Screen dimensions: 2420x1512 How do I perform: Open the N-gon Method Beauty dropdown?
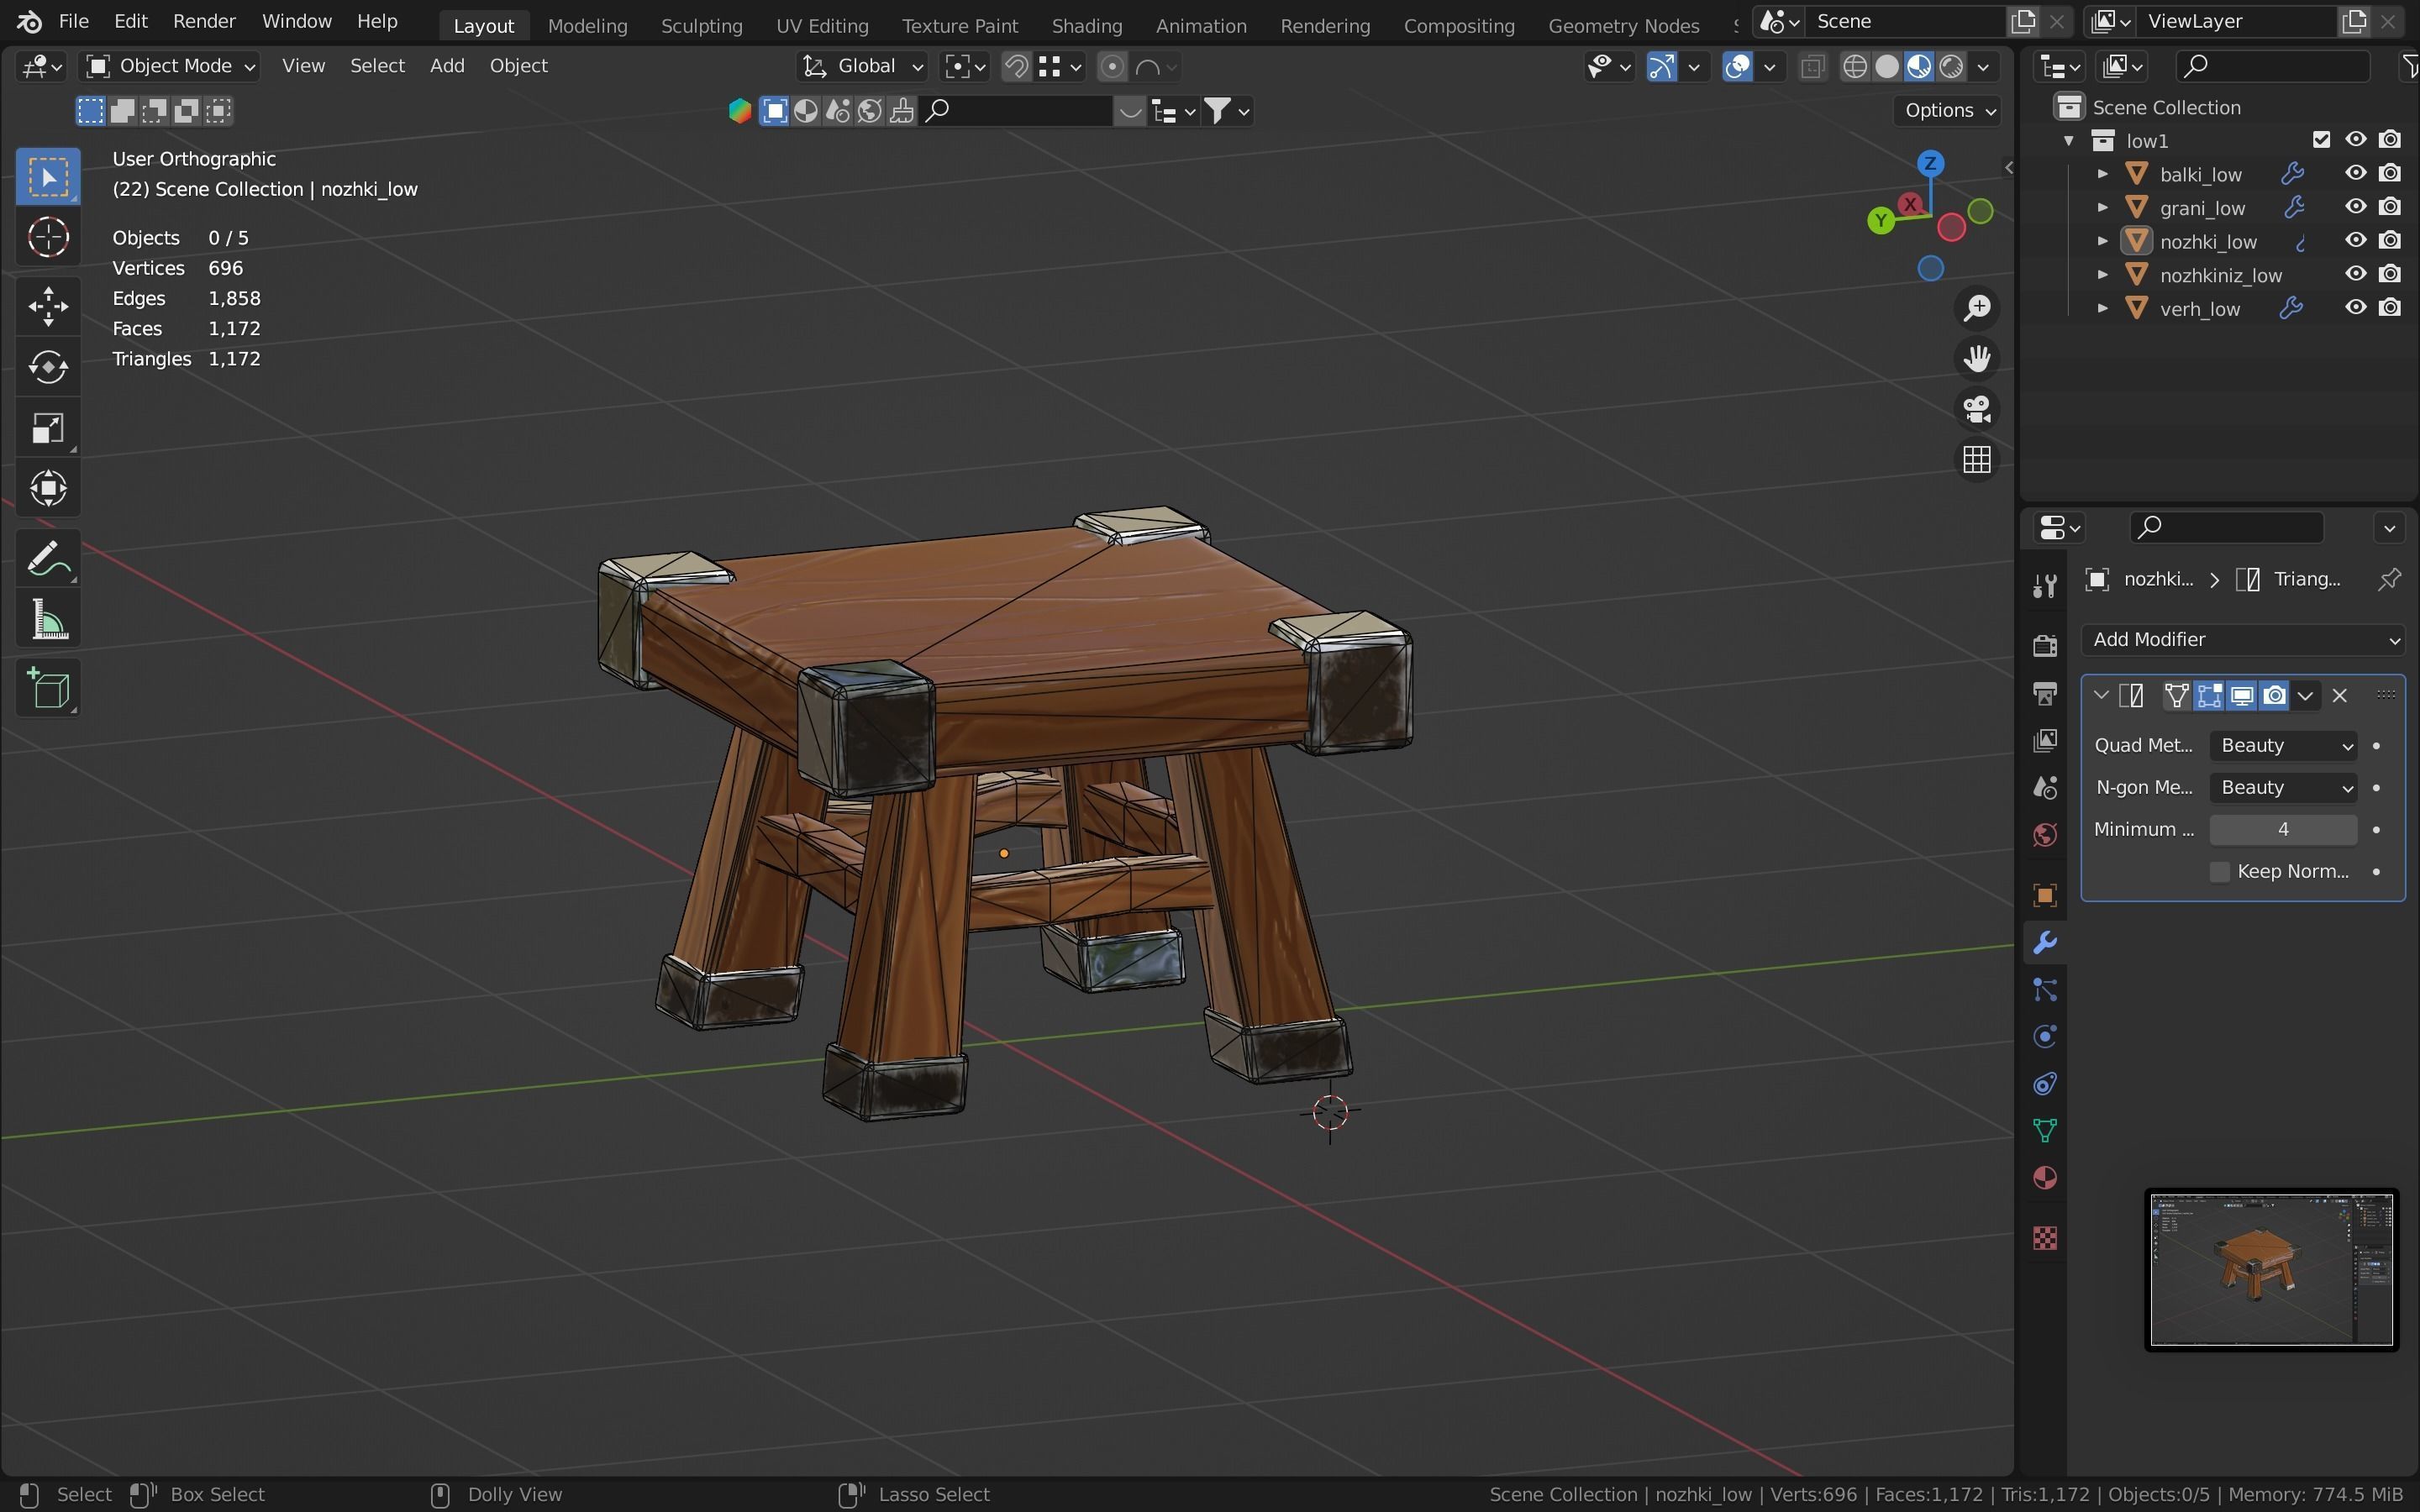point(2283,788)
